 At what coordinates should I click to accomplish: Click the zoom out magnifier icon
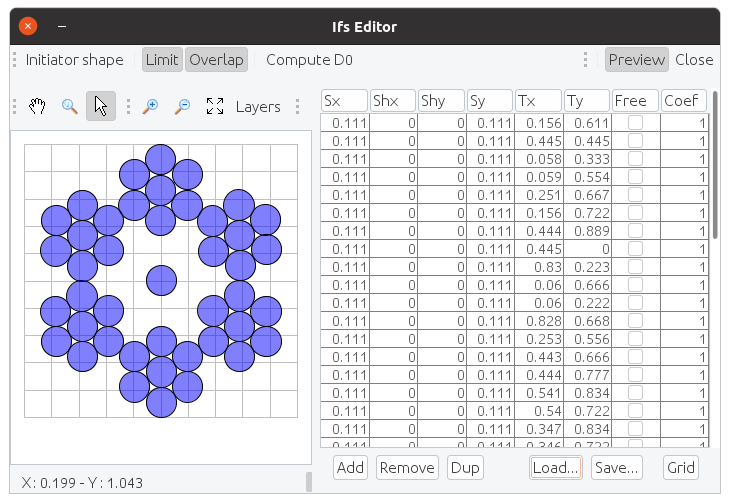tap(182, 106)
